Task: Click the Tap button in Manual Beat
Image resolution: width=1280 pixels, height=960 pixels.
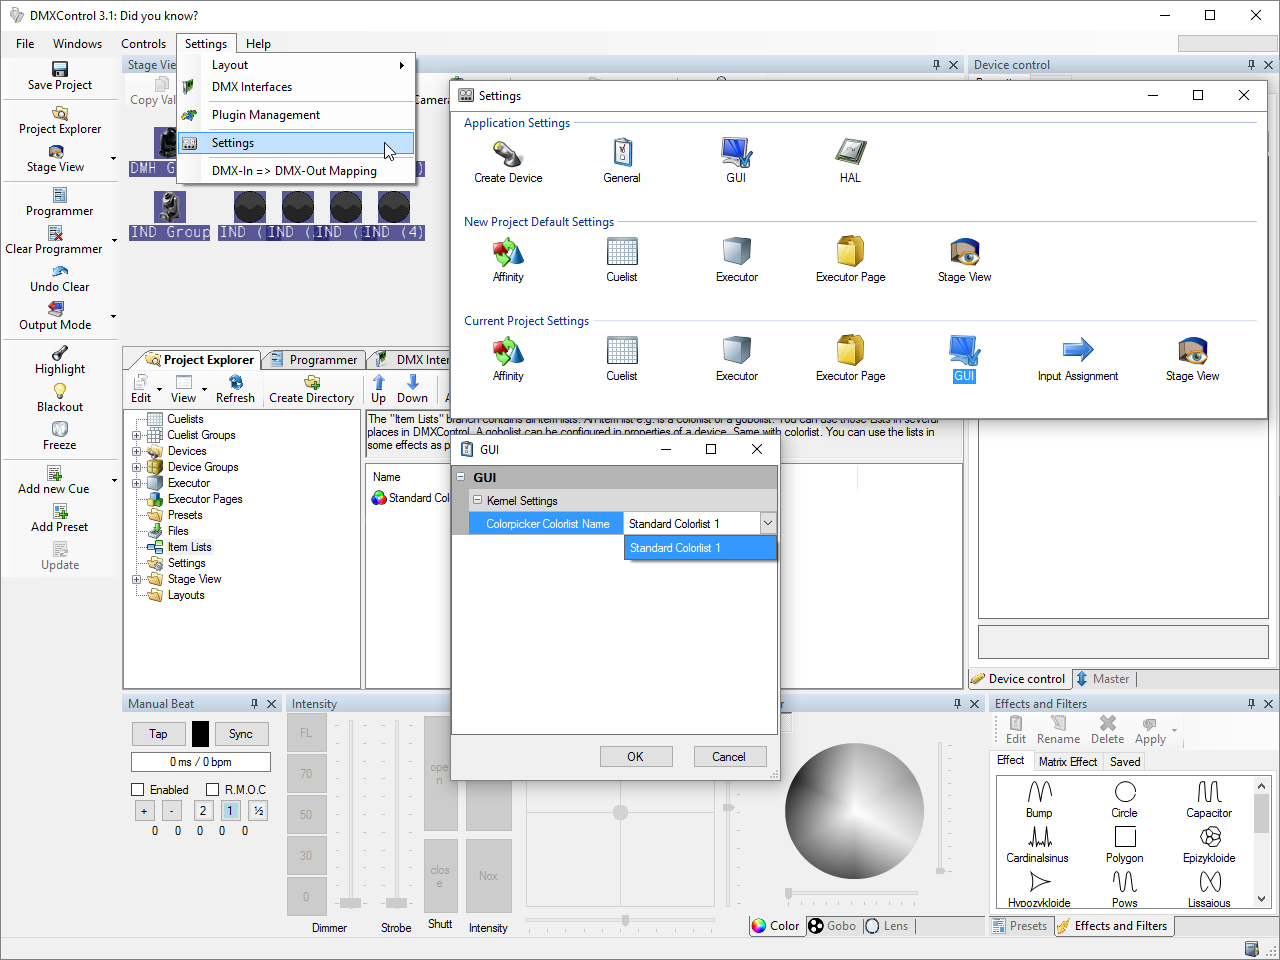Action: click(158, 734)
